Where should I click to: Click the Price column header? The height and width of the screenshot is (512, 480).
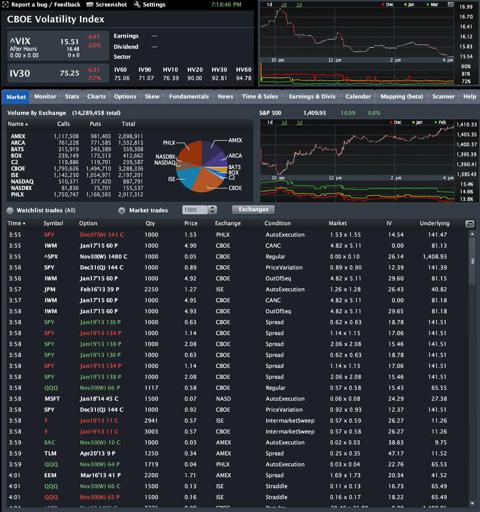pyautogui.click(x=191, y=223)
